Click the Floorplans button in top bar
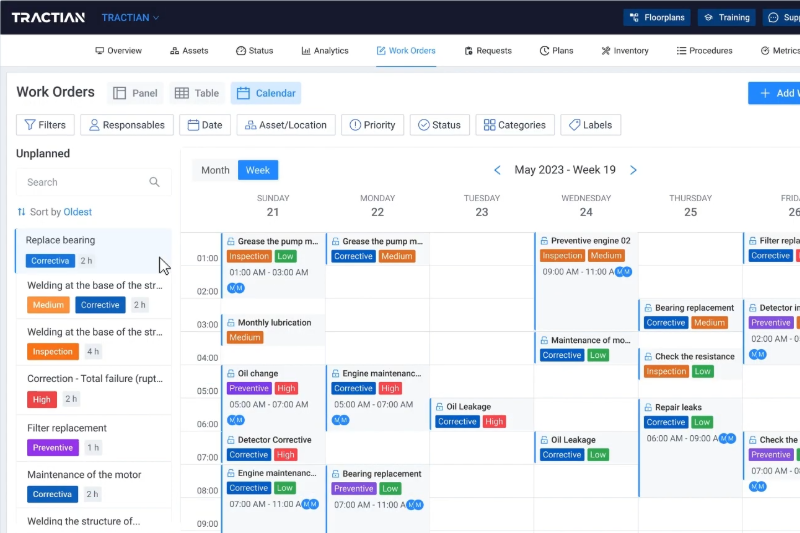The width and height of the screenshot is (800, 533). pos(657,17)
